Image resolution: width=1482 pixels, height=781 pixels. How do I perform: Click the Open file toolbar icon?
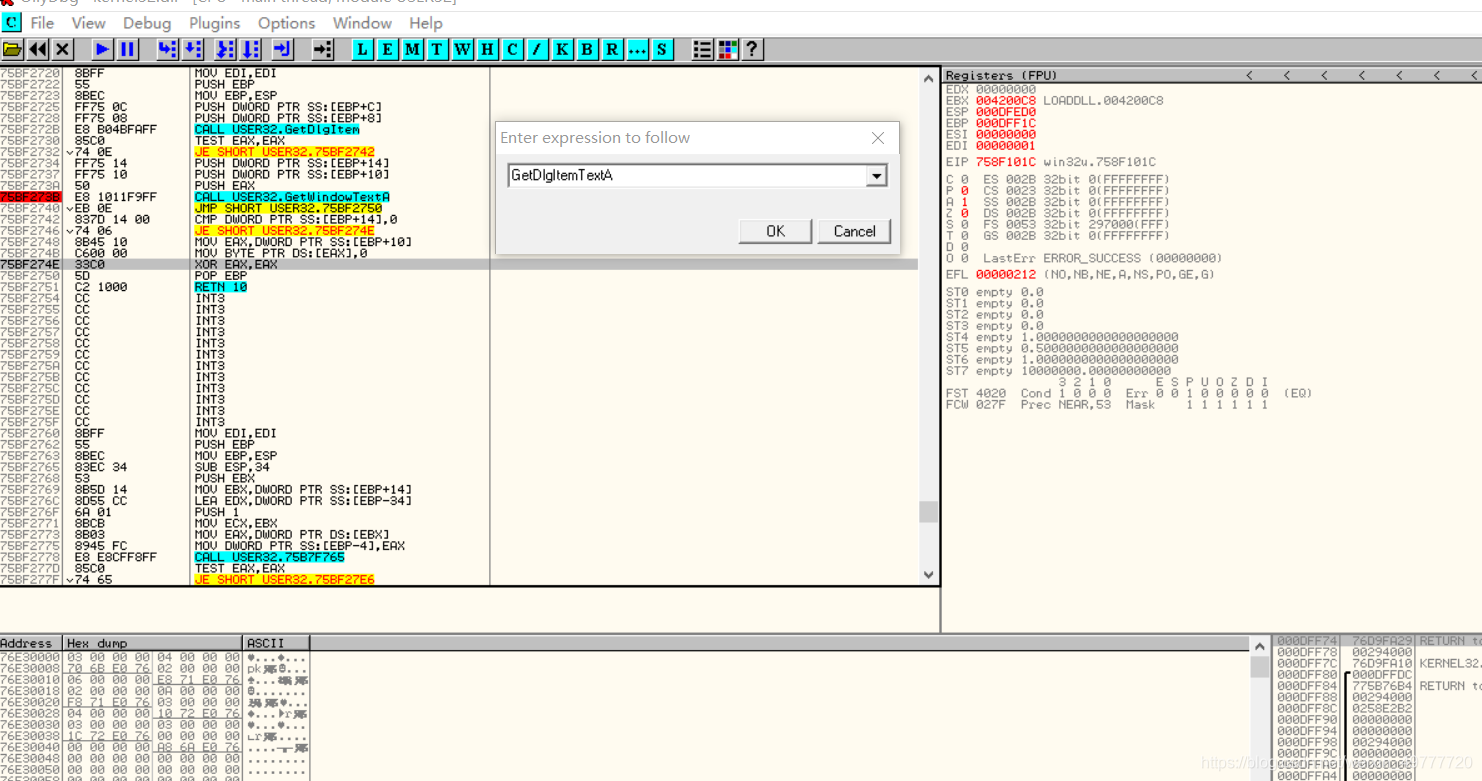click(12, 49)
